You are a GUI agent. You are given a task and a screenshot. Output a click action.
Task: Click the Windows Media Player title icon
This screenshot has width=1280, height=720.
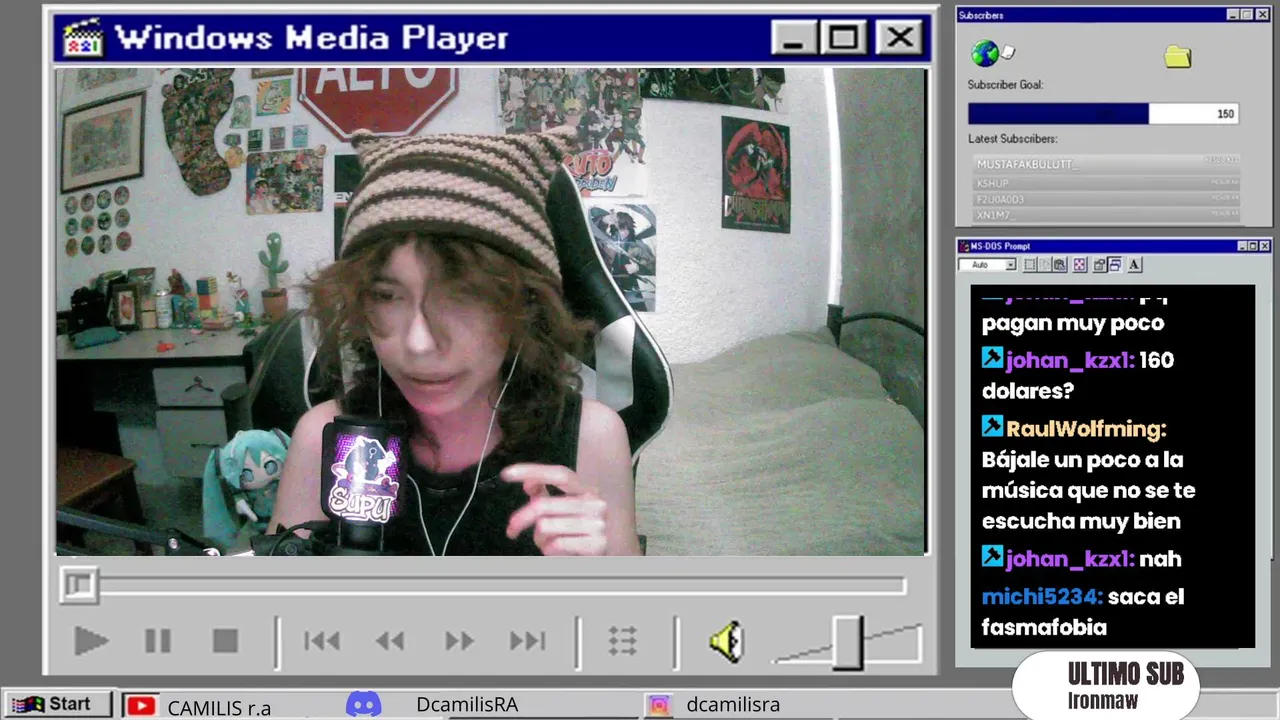83,38
